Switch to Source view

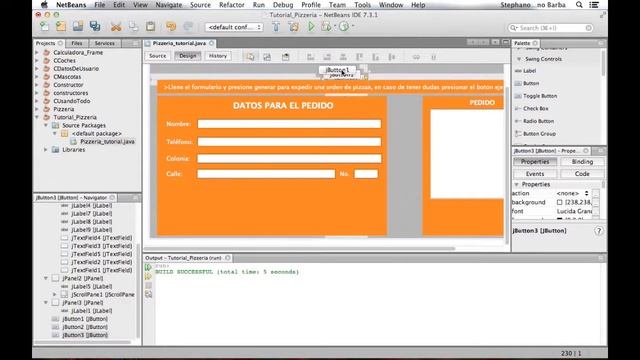[158, 56]
